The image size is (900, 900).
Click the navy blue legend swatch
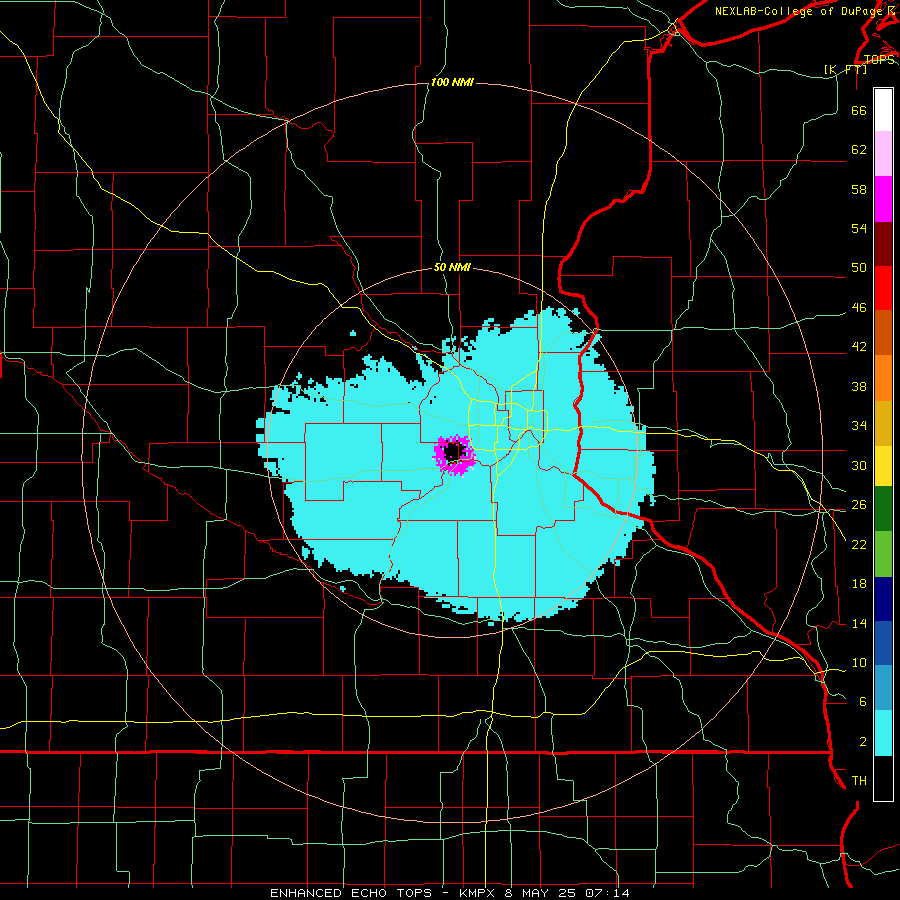tap(883, 599)
